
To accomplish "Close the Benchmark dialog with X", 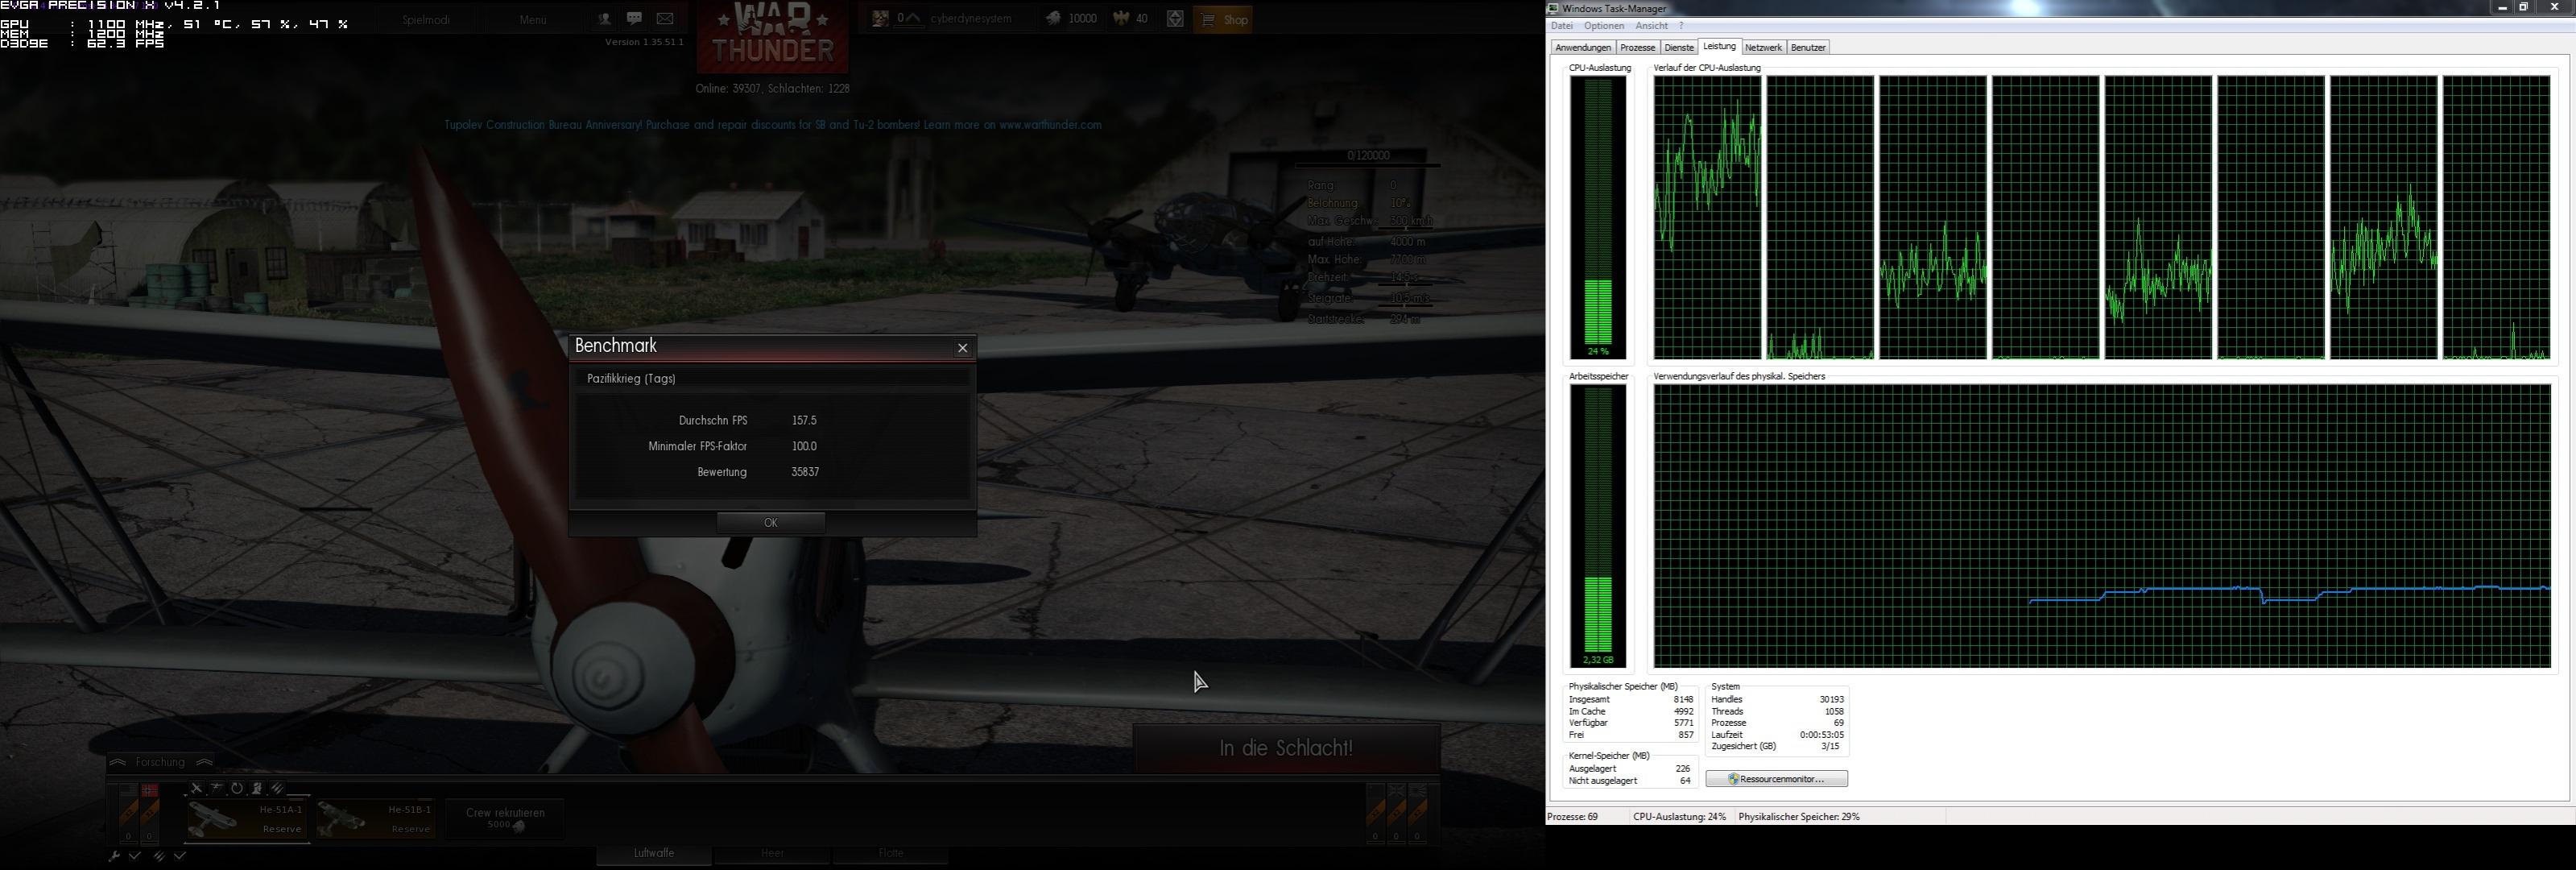I will pyautogui.click(x=962, y=348).
